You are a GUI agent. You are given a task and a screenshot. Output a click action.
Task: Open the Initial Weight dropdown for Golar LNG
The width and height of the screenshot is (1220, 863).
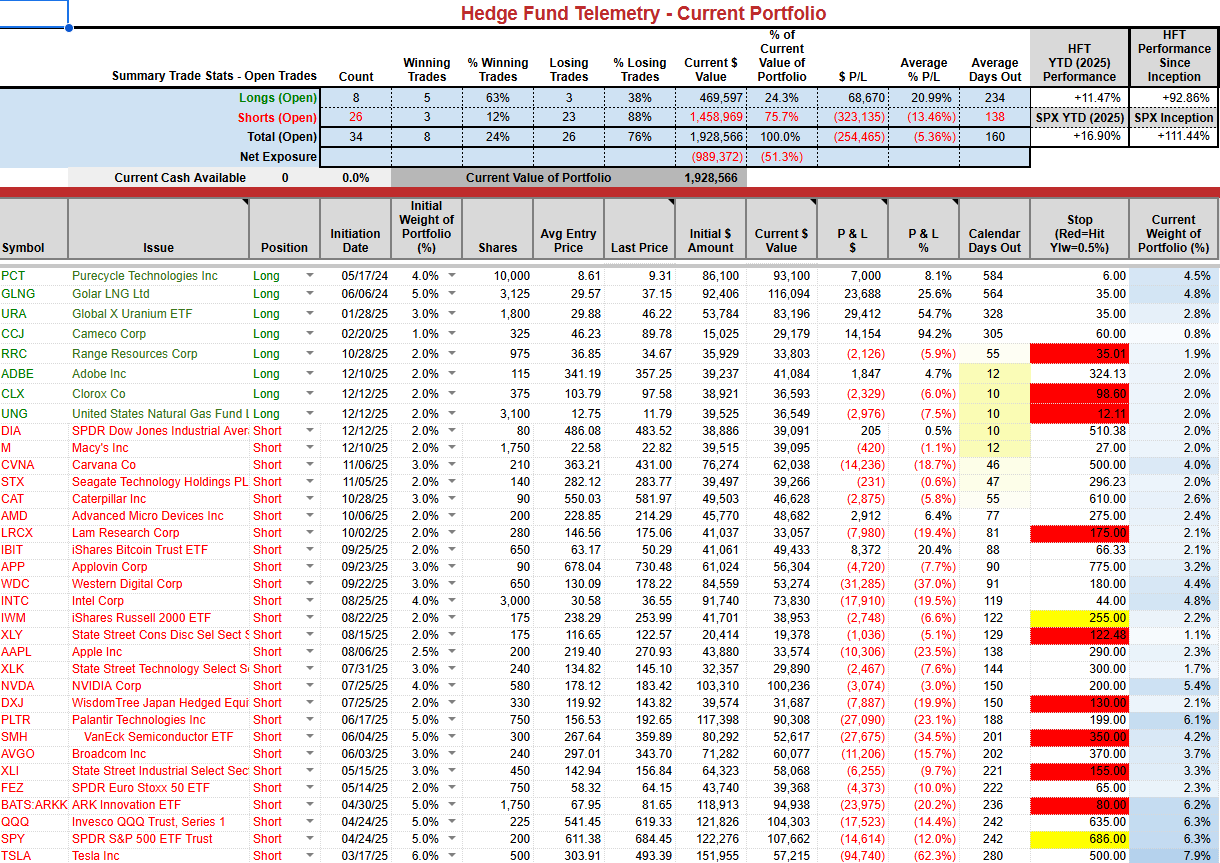453,294
